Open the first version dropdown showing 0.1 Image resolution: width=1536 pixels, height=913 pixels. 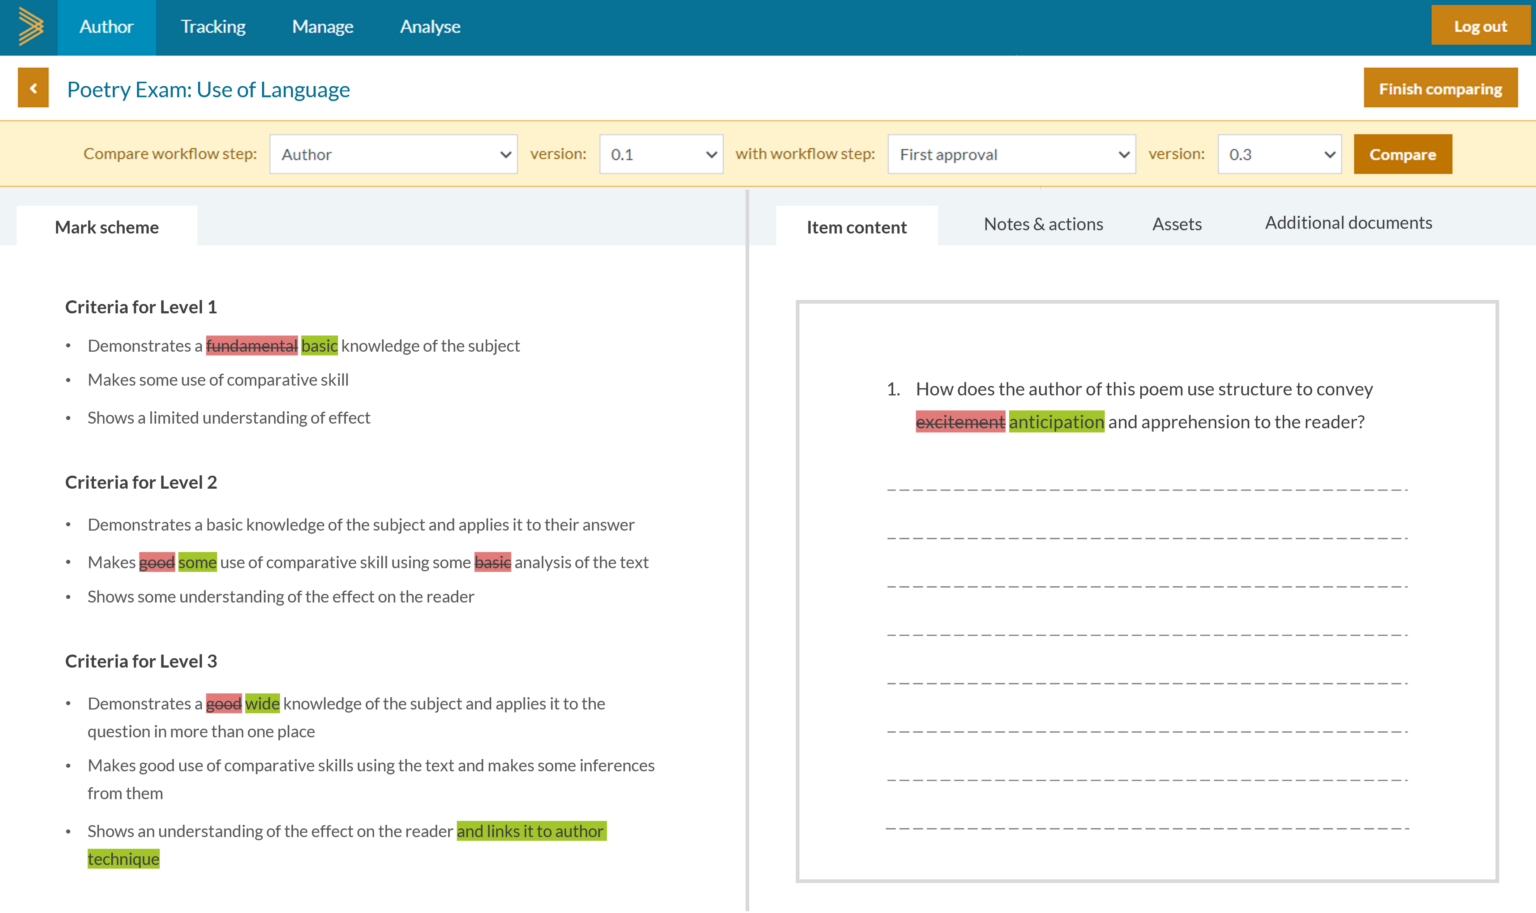660,154
